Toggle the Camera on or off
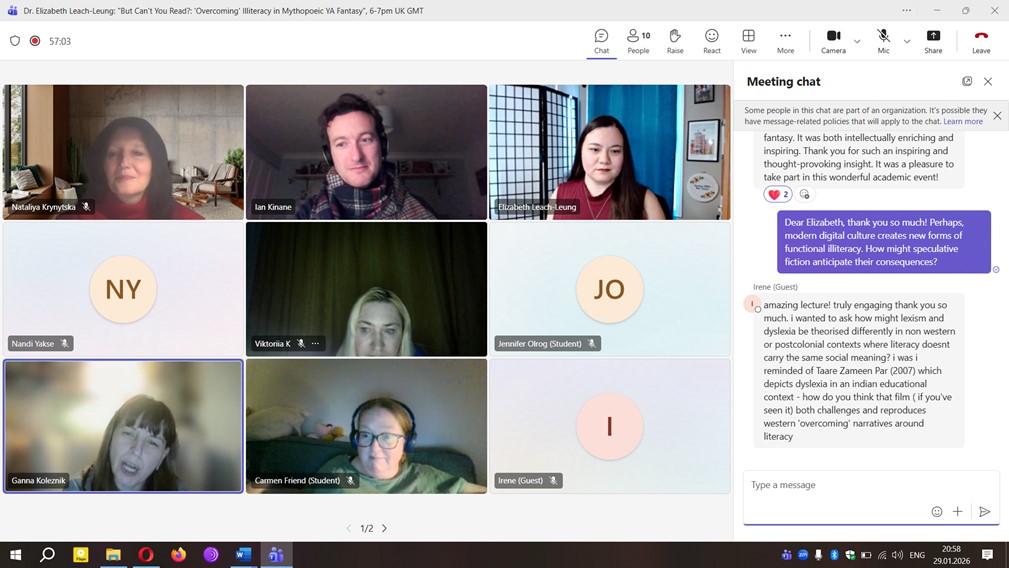The height and width of the screenshot is (568, 1009). pyautogui.click(x=833, y=41)
